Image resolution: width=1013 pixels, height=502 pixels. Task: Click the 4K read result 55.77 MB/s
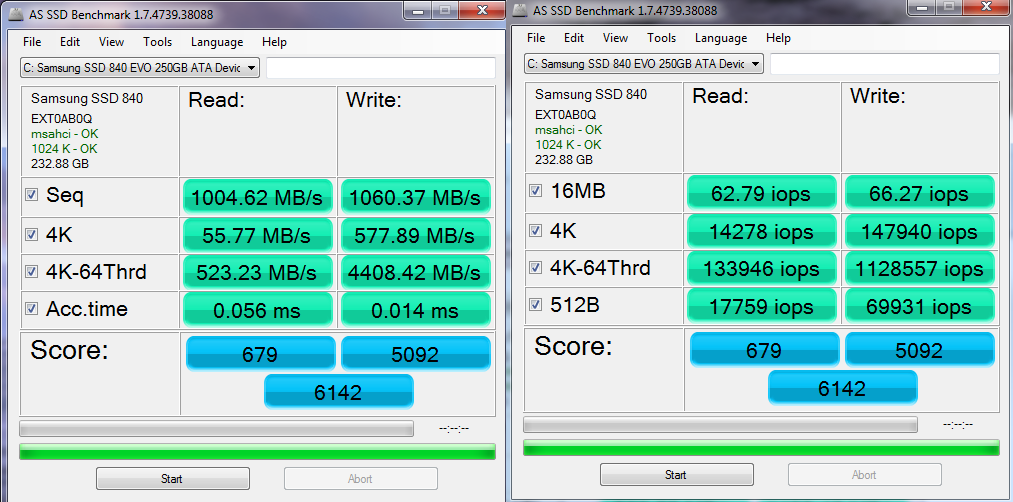click(258, 235)
